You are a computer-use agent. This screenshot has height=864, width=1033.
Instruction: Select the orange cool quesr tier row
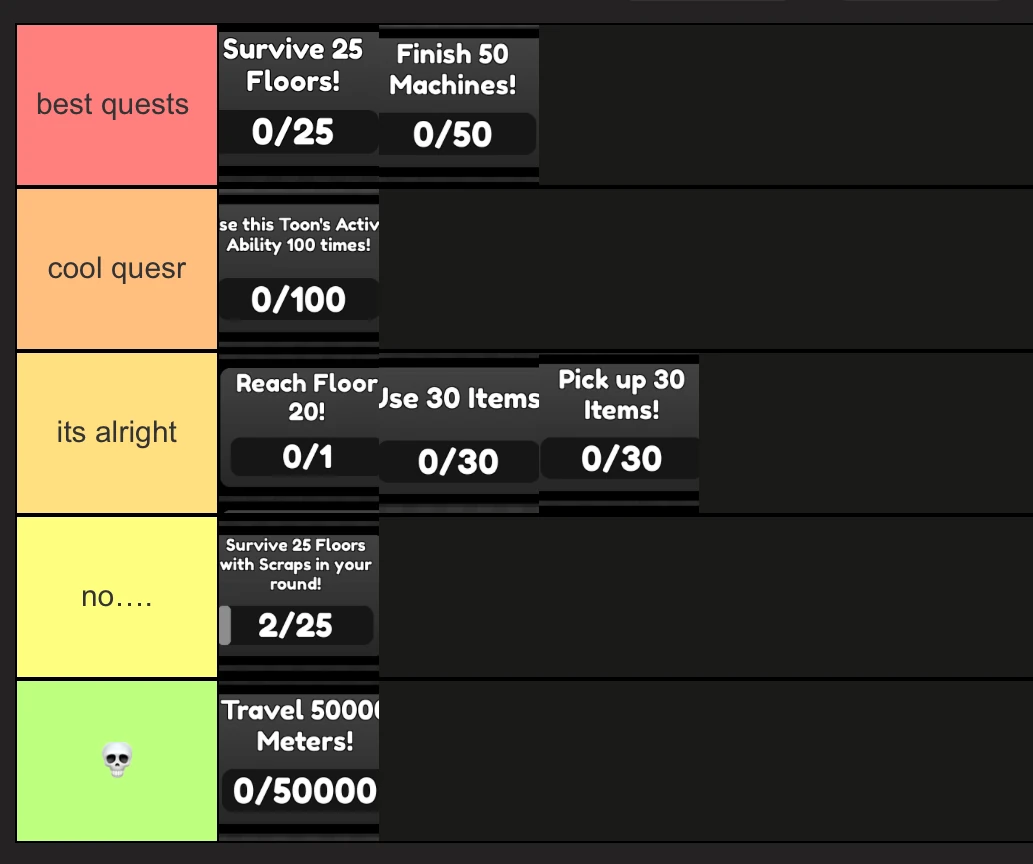click(x=116, y=268)
